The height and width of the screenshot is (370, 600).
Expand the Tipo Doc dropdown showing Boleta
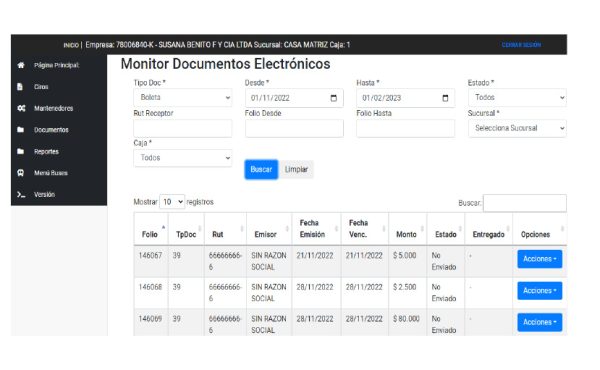(x=183, y=98)
